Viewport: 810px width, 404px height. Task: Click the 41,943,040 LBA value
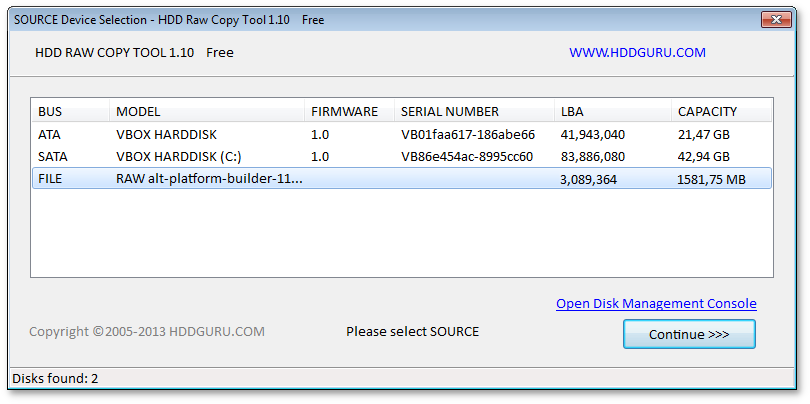pyautogui.click(x=593, y=134)
